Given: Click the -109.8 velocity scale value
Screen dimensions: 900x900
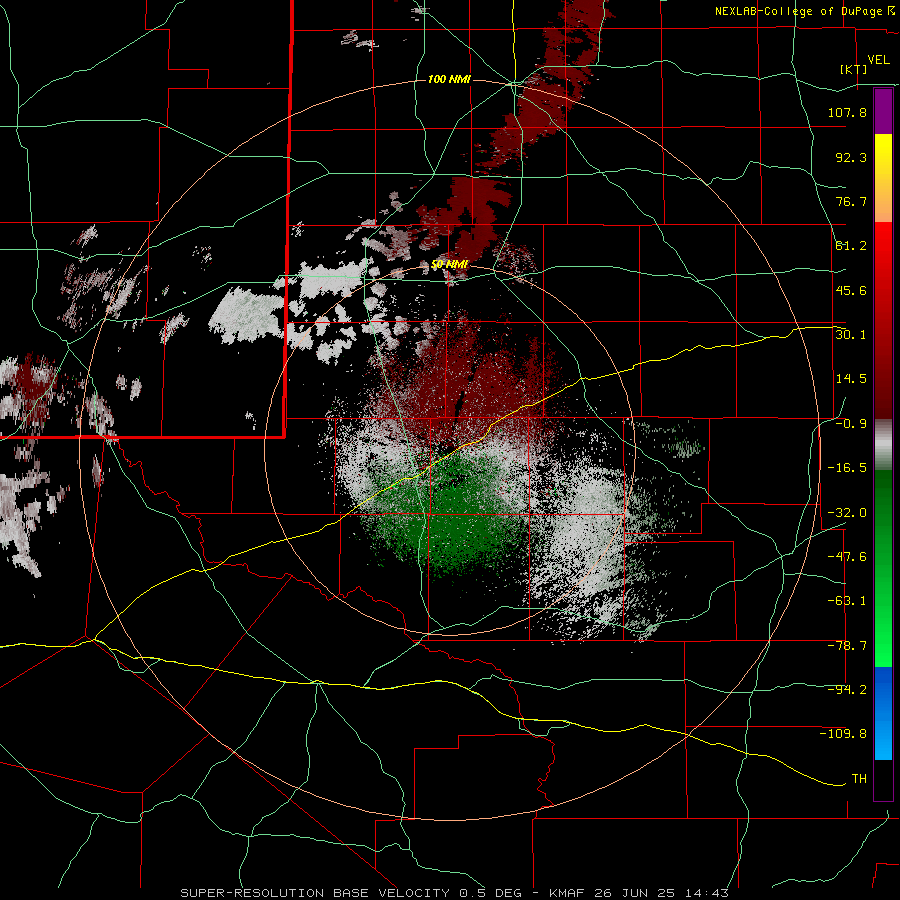Looking at the screenshot, I should pyautogui.click(x=843, y=734).
